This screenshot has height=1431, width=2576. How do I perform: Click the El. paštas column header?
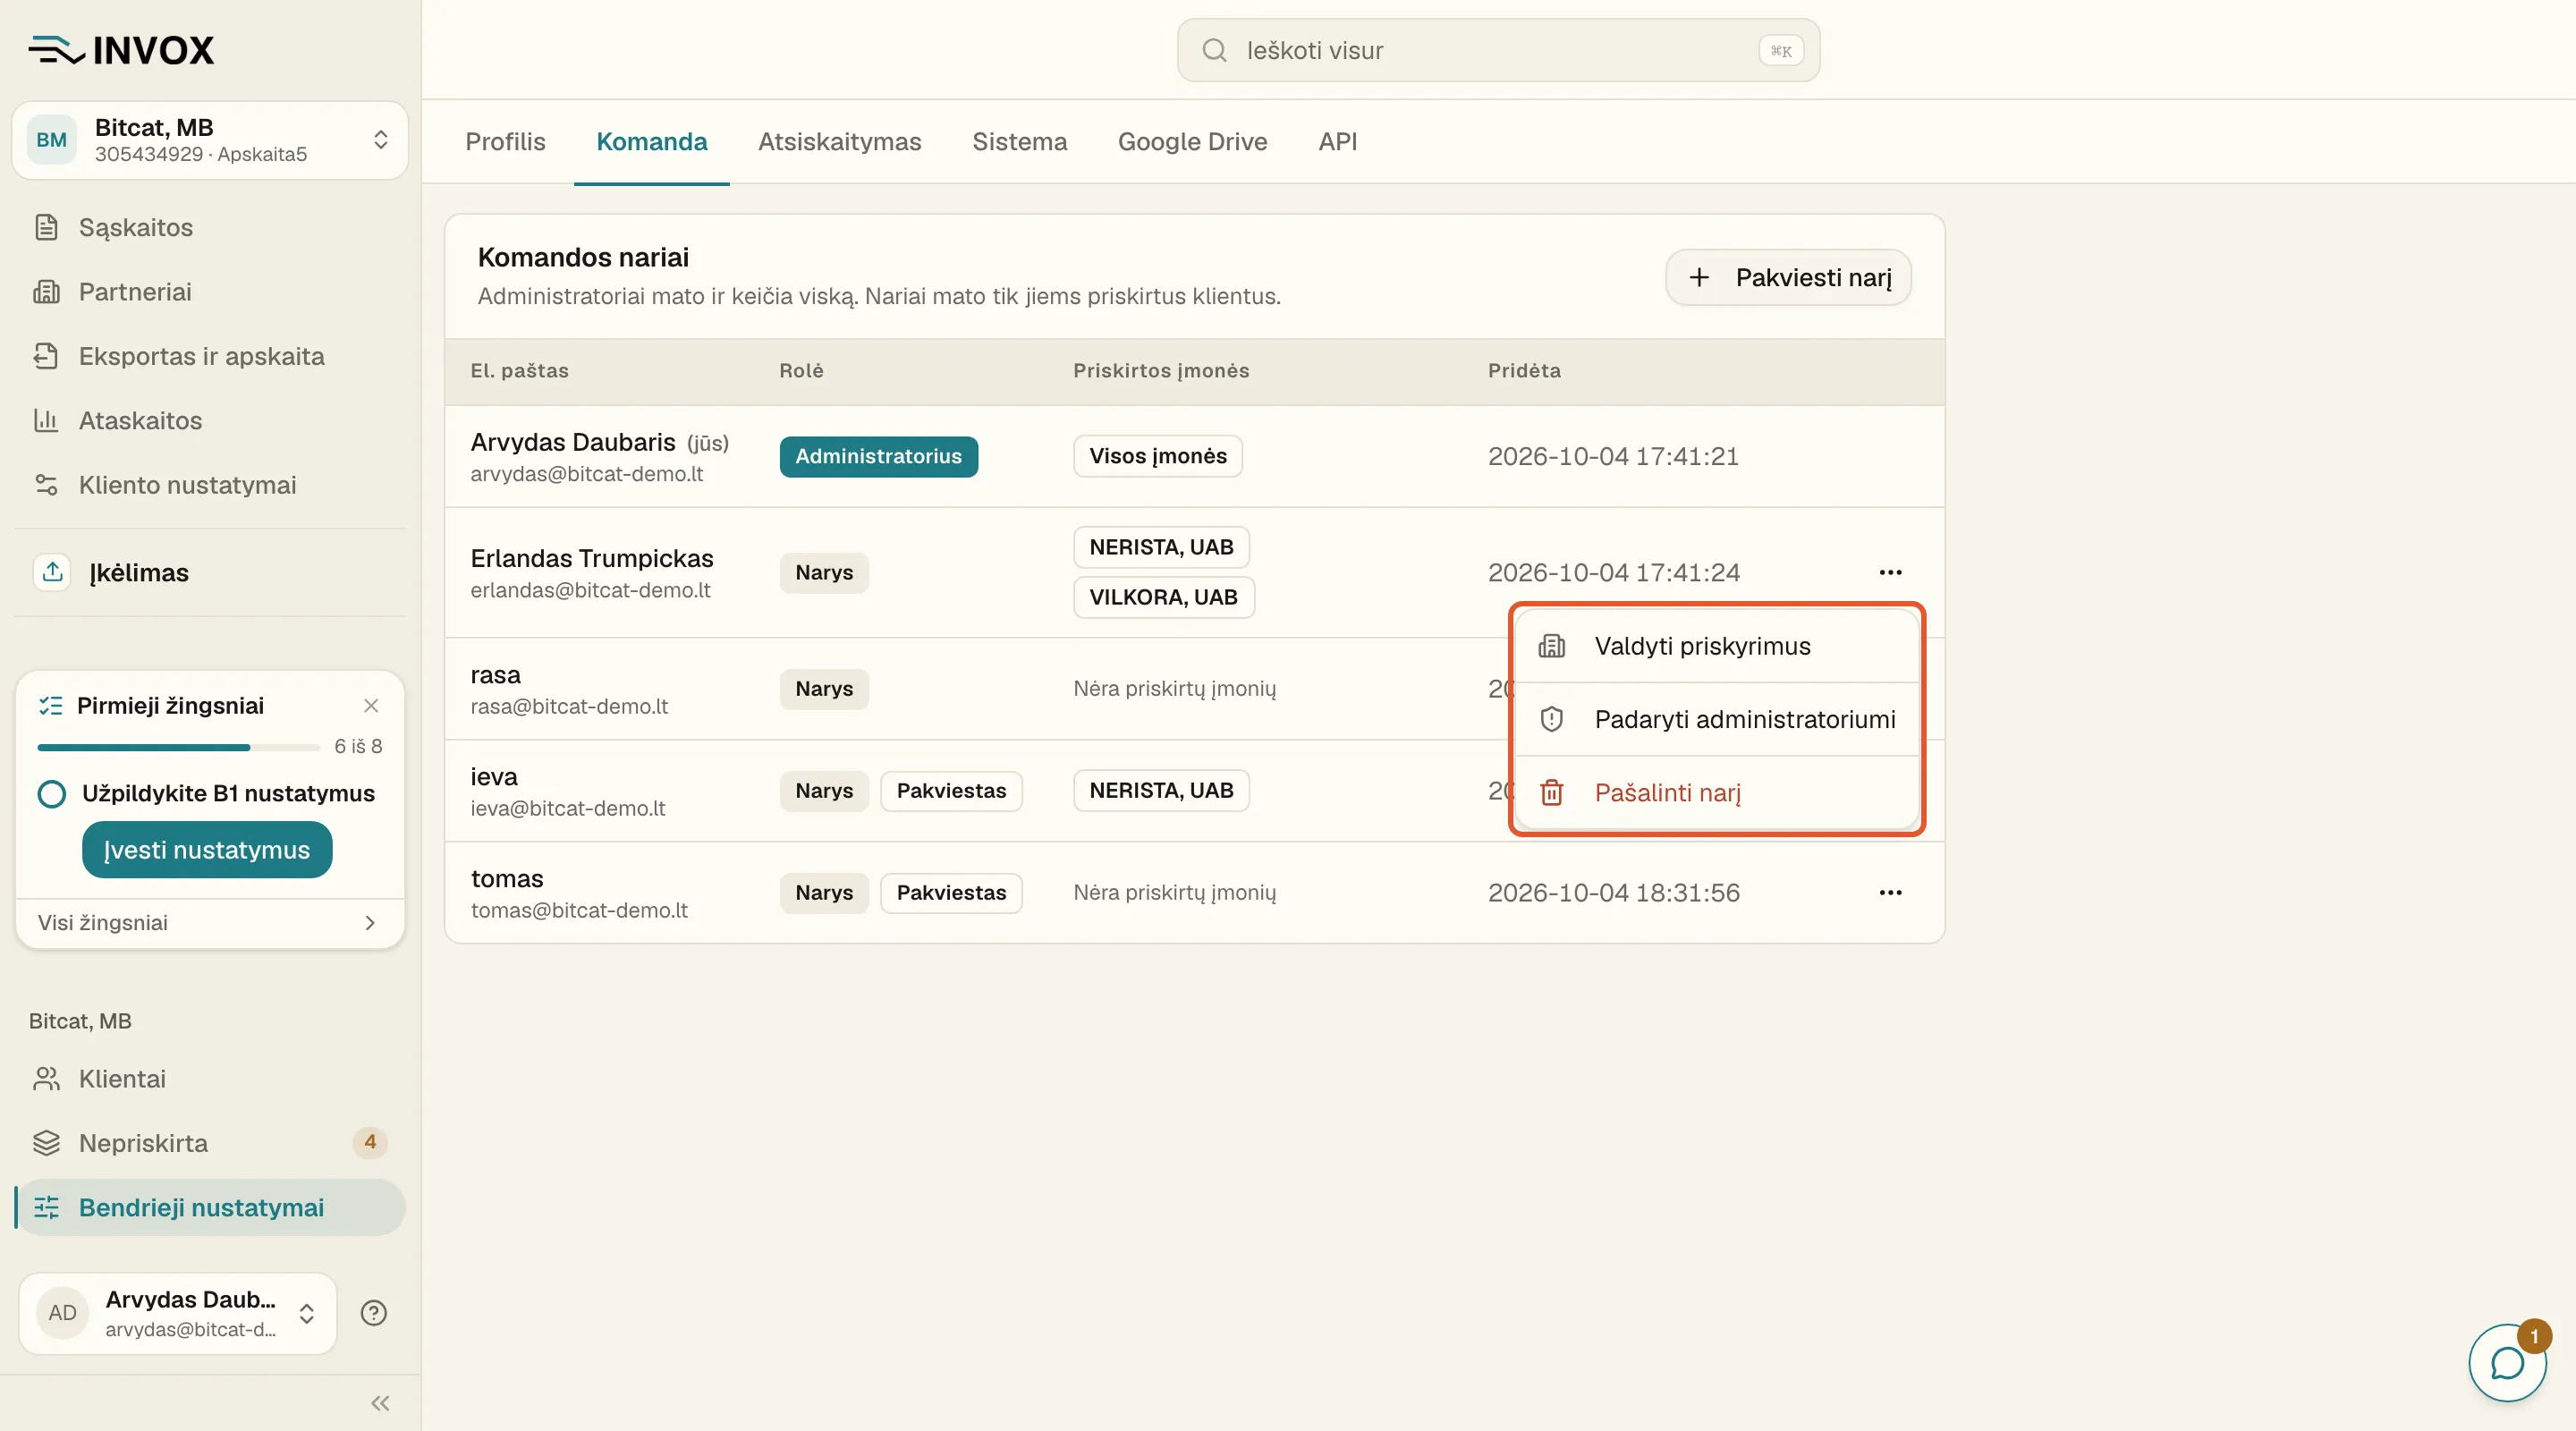coord(519,371)
